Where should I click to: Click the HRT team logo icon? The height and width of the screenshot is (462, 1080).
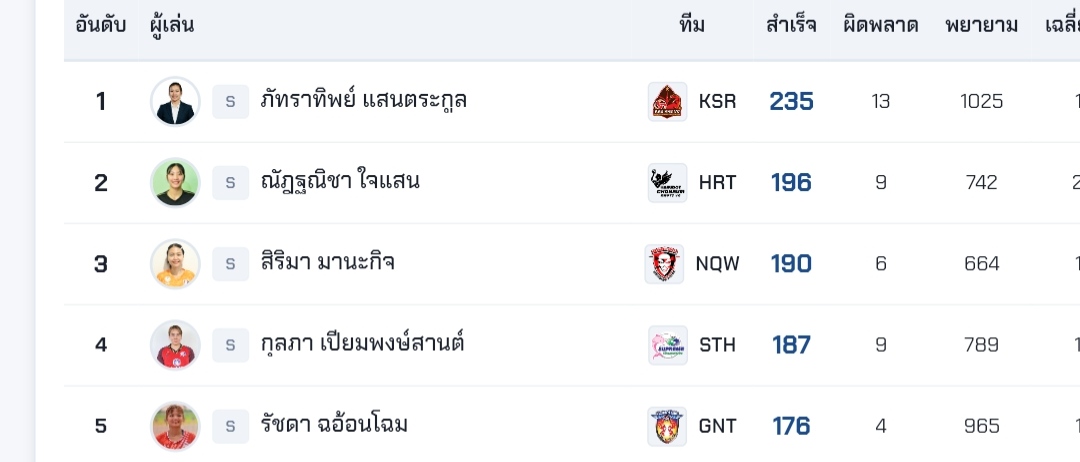(667, 183)
